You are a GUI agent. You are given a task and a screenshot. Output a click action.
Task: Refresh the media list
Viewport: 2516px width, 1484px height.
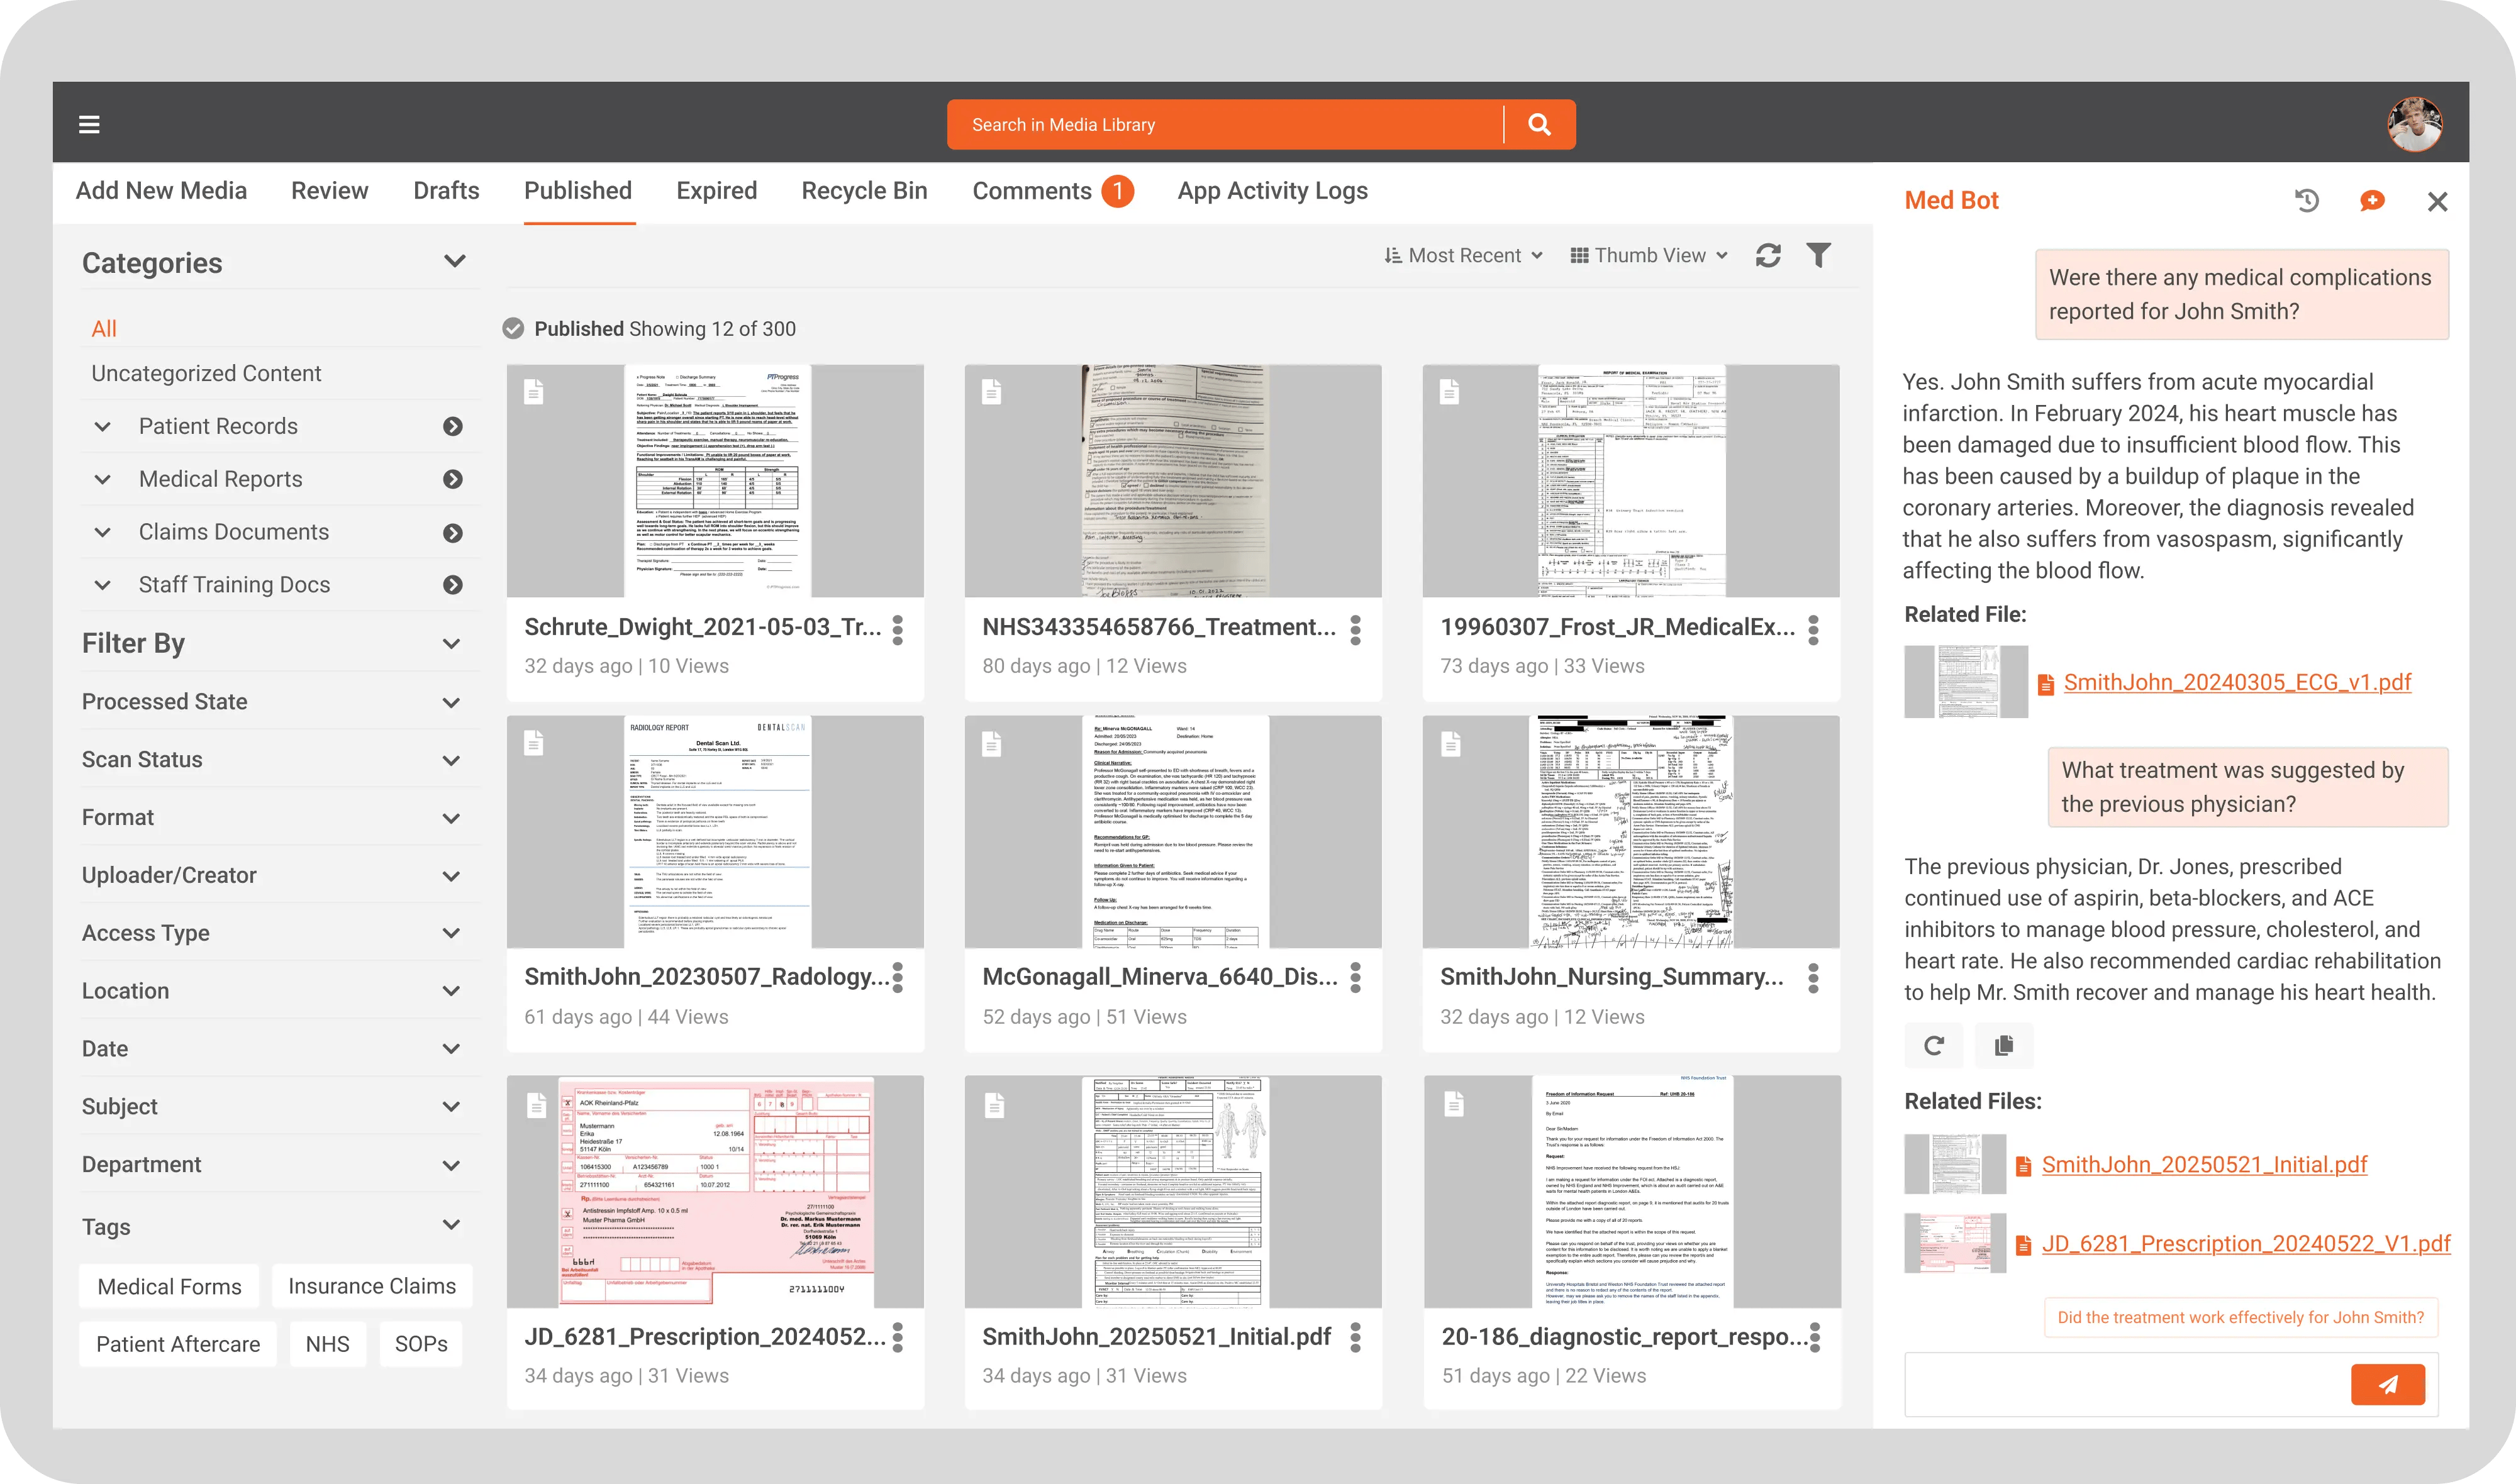tap(1768, 256)
